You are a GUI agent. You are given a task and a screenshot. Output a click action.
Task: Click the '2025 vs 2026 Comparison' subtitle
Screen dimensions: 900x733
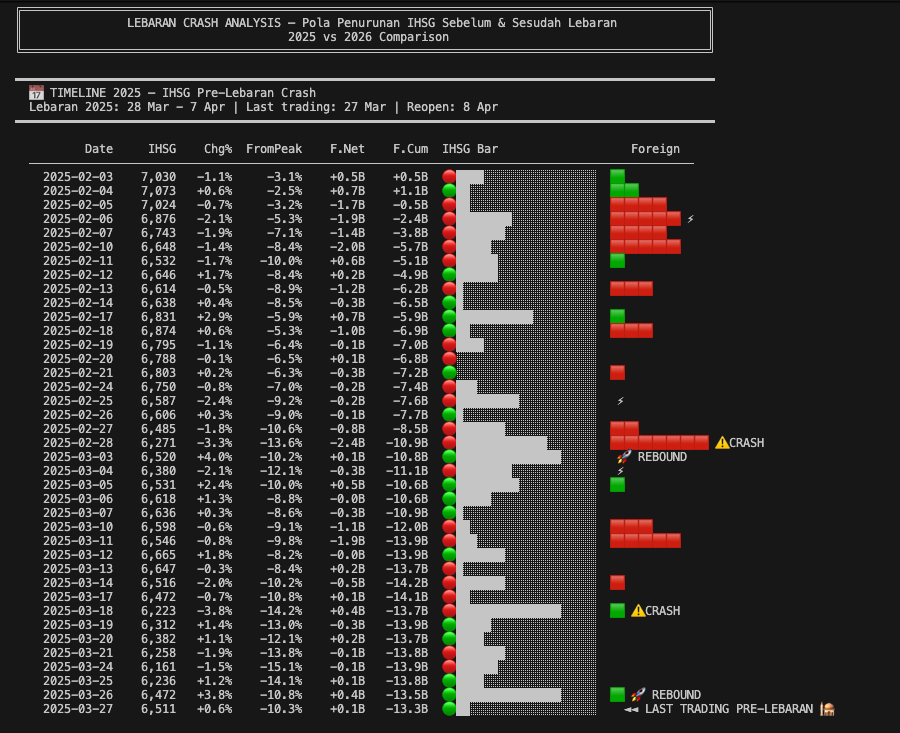click(368, 37)
